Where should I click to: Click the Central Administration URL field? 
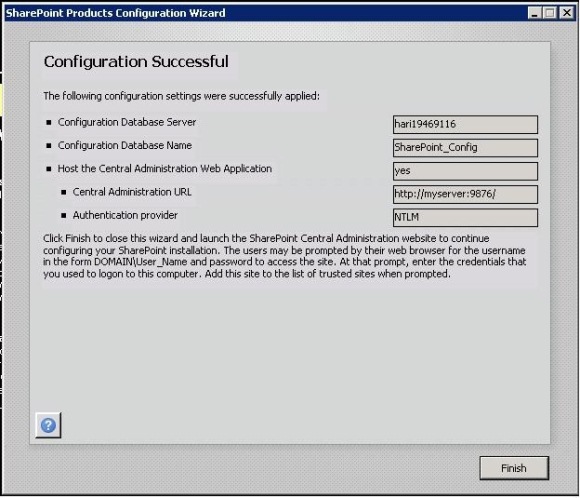coord(465,194)
